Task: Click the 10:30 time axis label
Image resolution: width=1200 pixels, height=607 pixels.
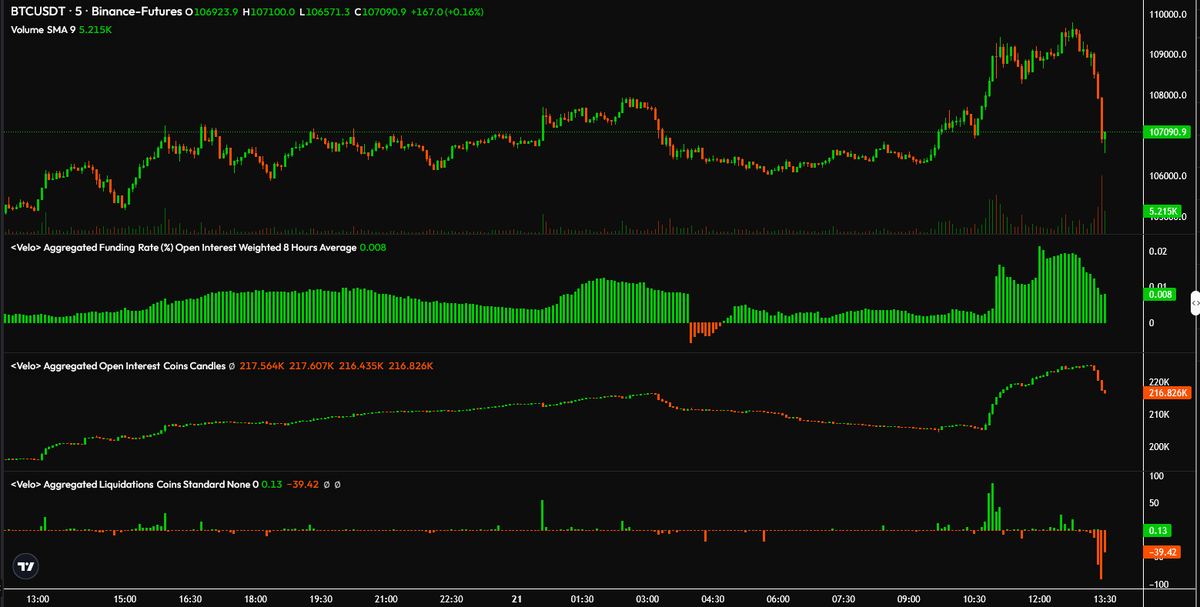Action: pyautogui.click(x=974, y=598)
